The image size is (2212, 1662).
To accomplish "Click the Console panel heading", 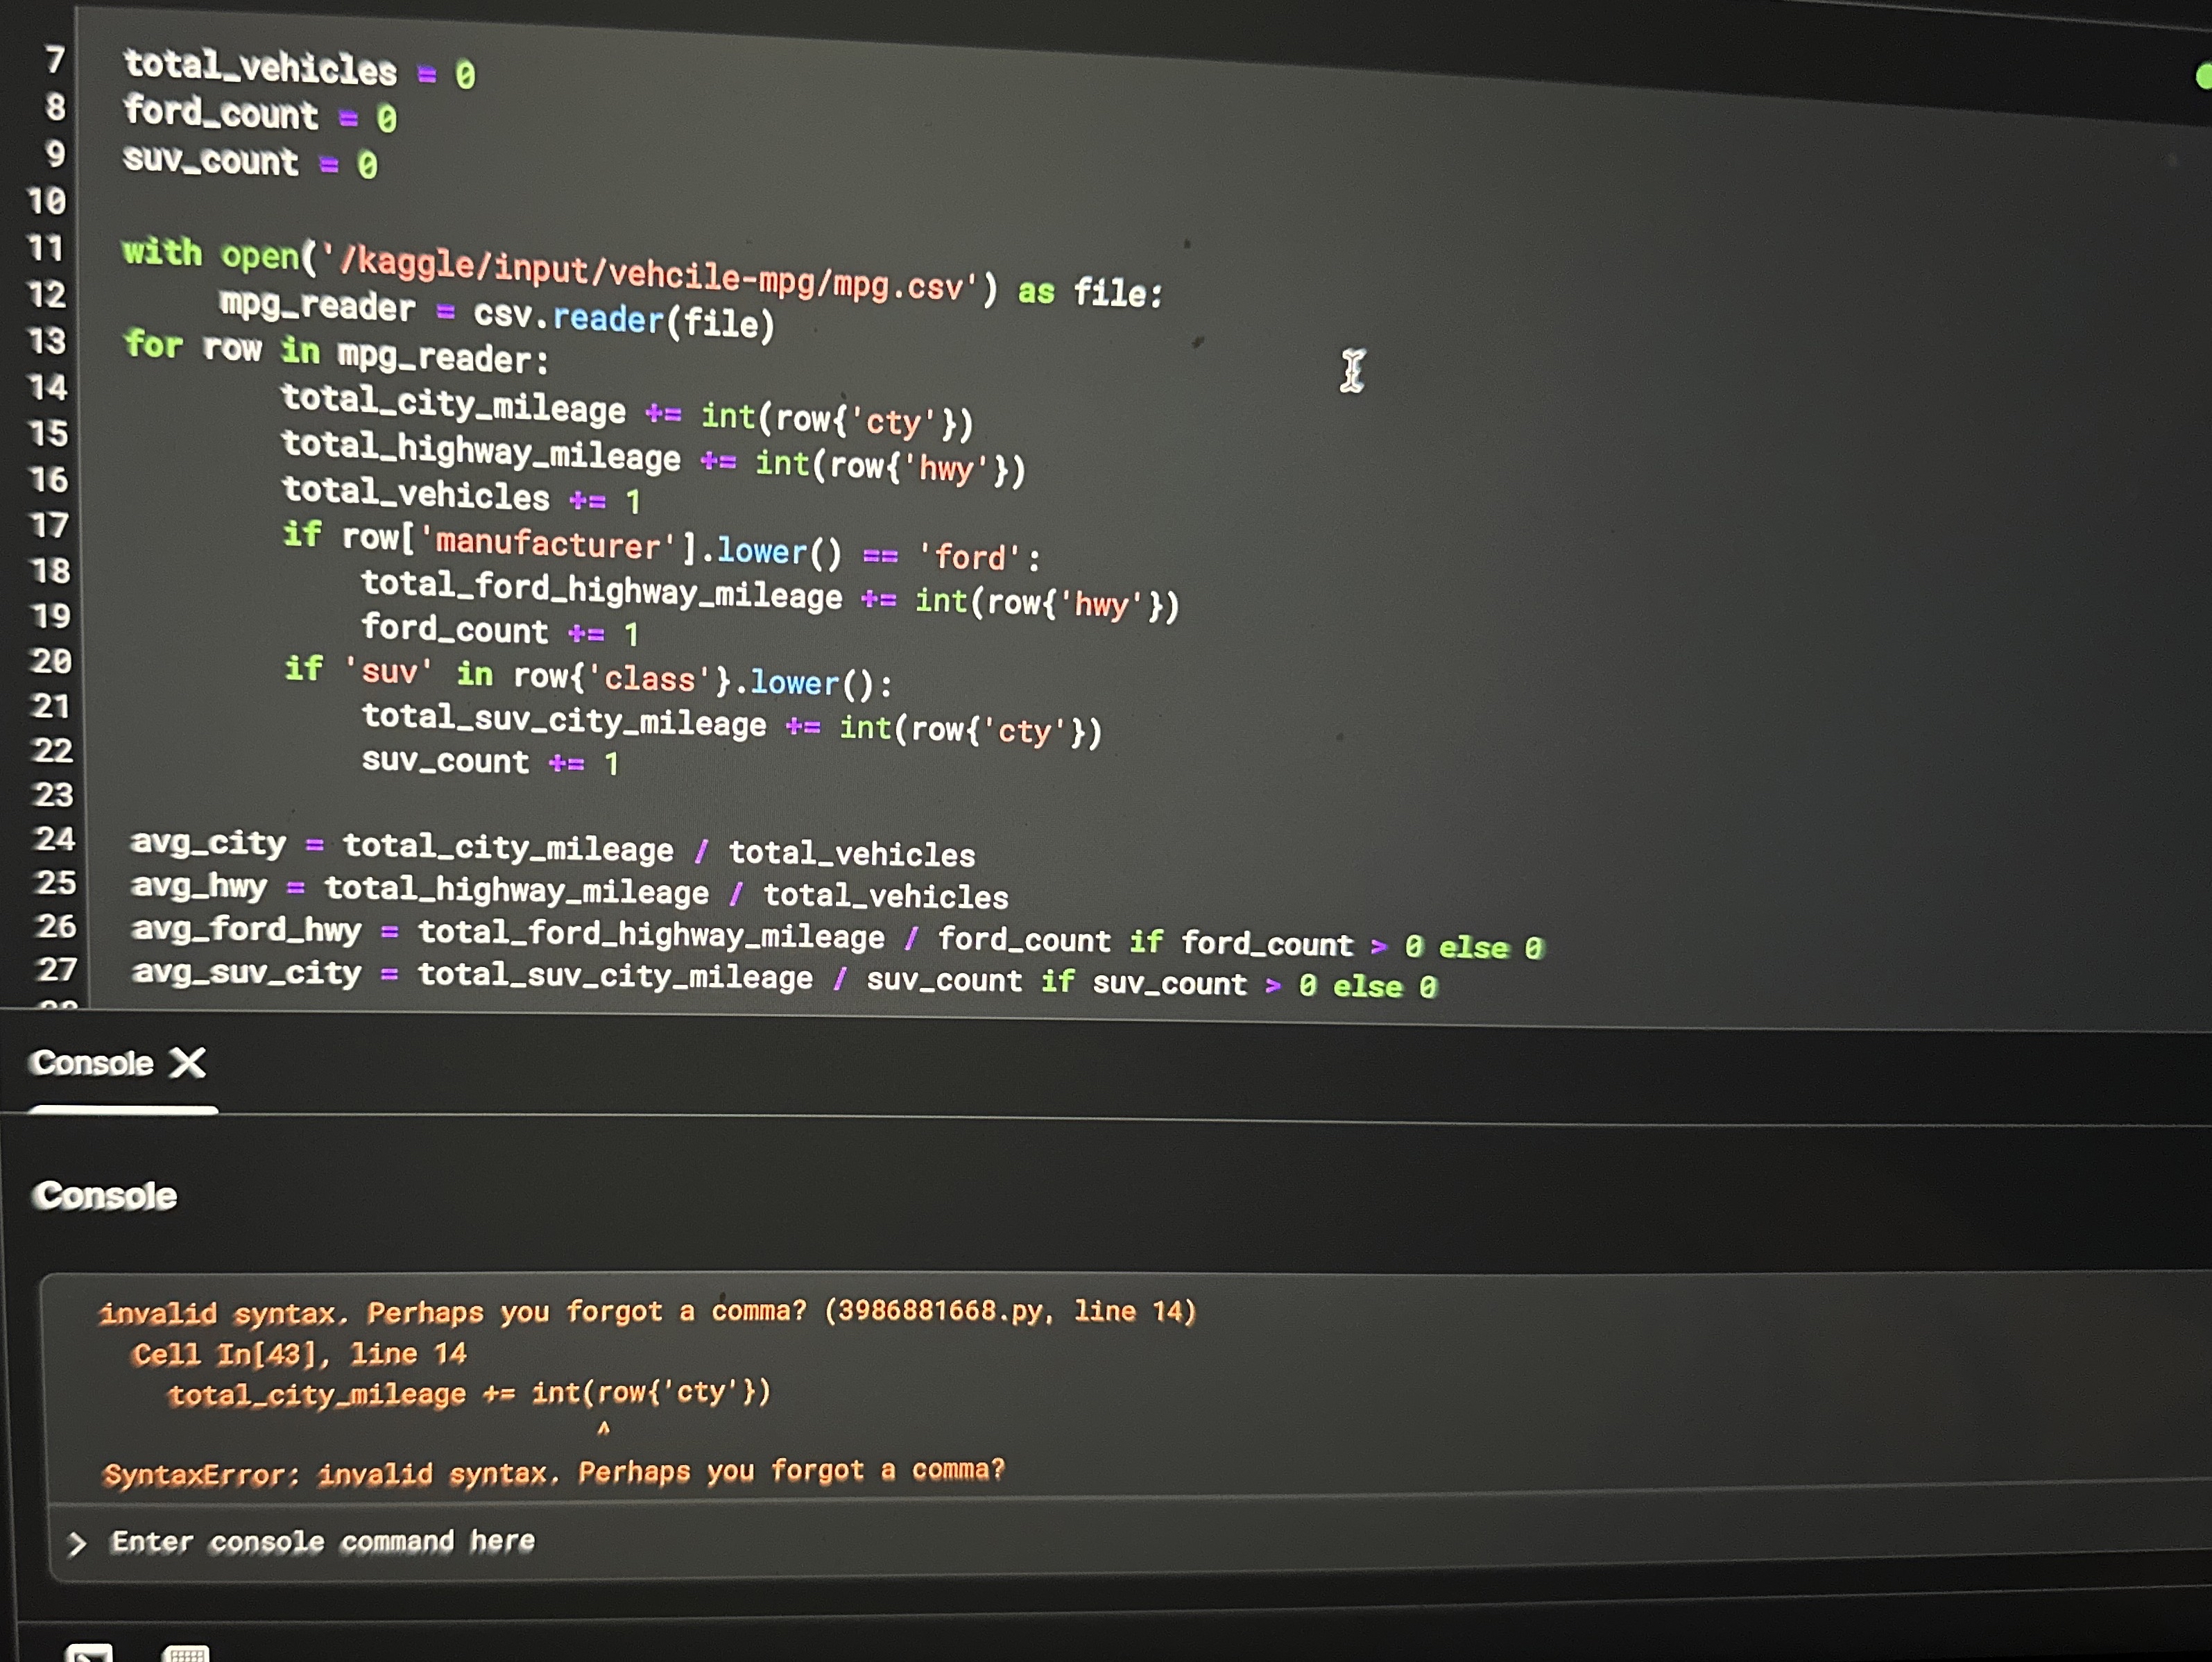I will [x=104, y=1196].
